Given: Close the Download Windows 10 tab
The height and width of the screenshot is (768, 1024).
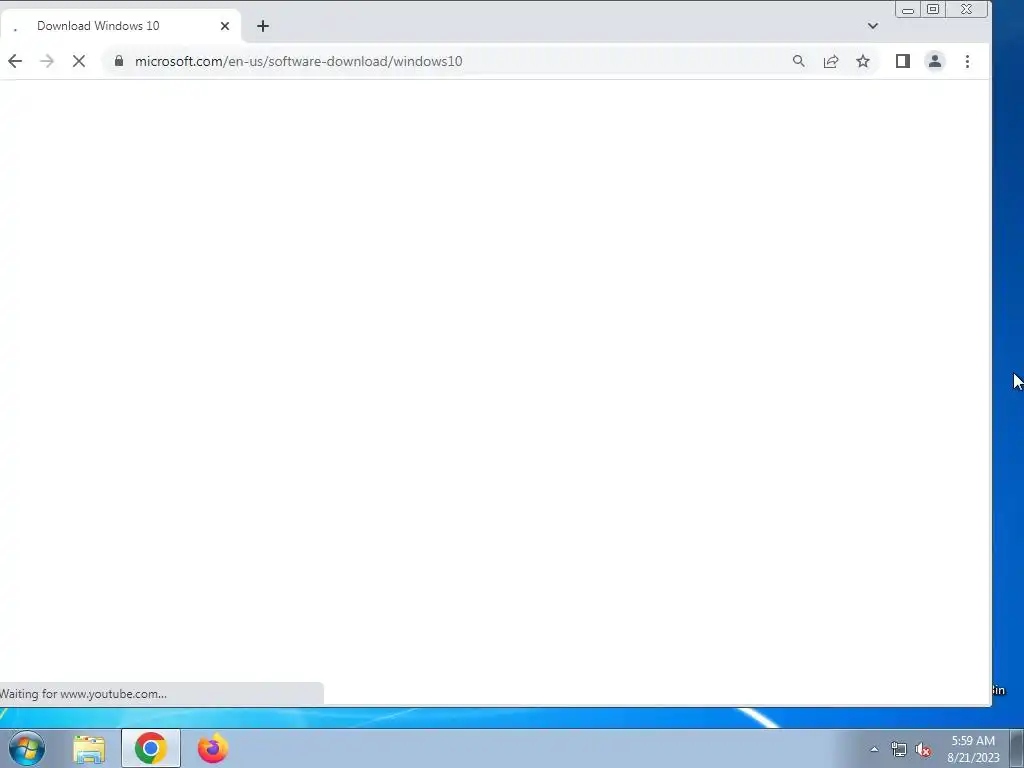Looking at the screenshot, I should 225,26.
